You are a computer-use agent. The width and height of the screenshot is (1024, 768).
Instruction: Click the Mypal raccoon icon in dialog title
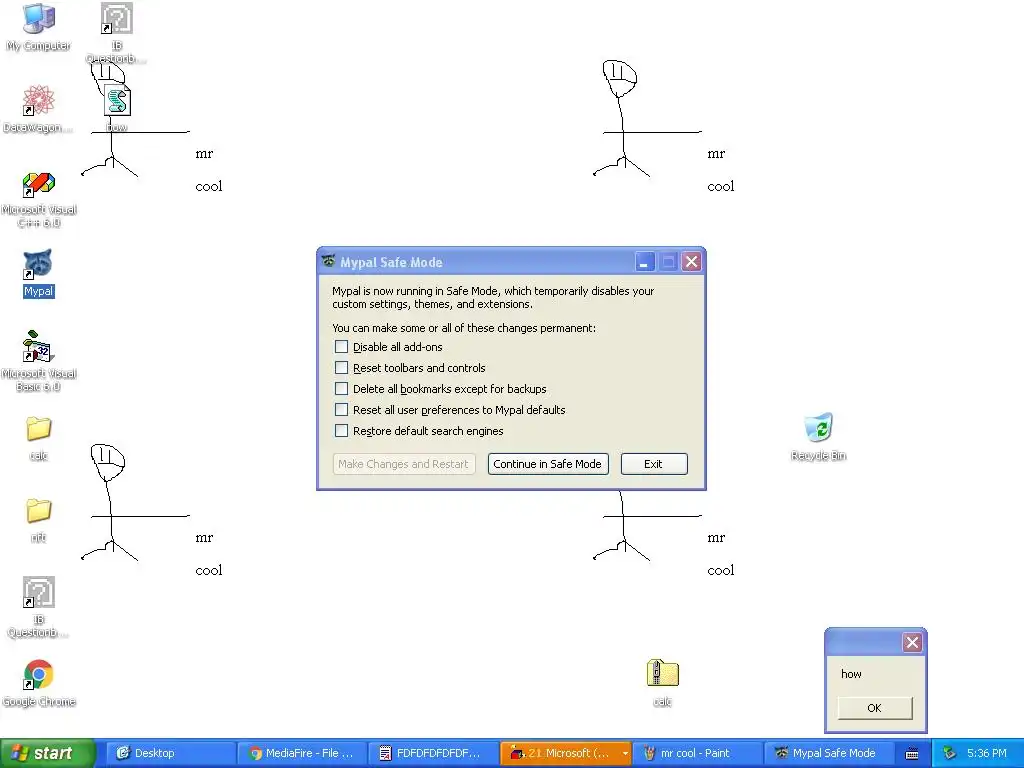click(x=328, y=261)
